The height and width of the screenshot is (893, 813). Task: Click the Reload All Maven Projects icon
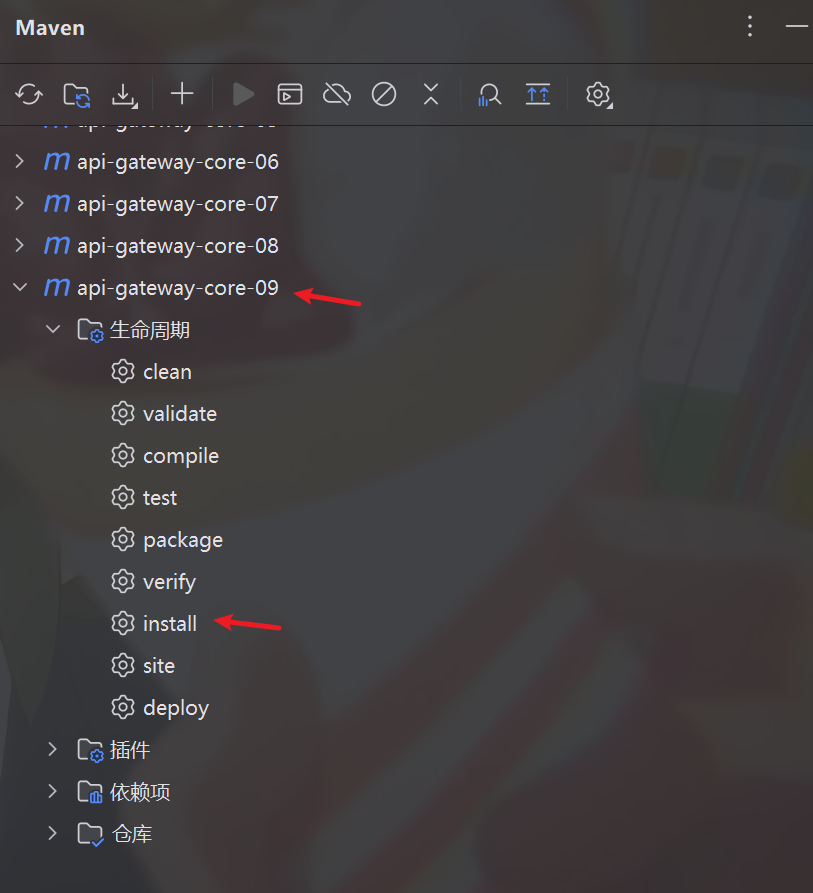point(29,94)
